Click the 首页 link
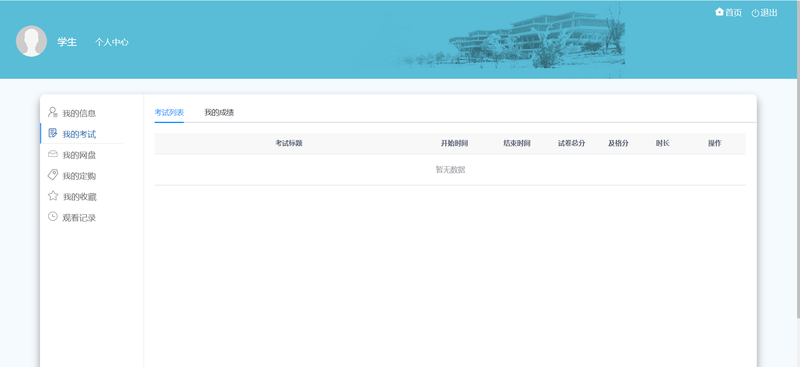The image size is (800, 367). pyautogui.click(x=733, y=13)
